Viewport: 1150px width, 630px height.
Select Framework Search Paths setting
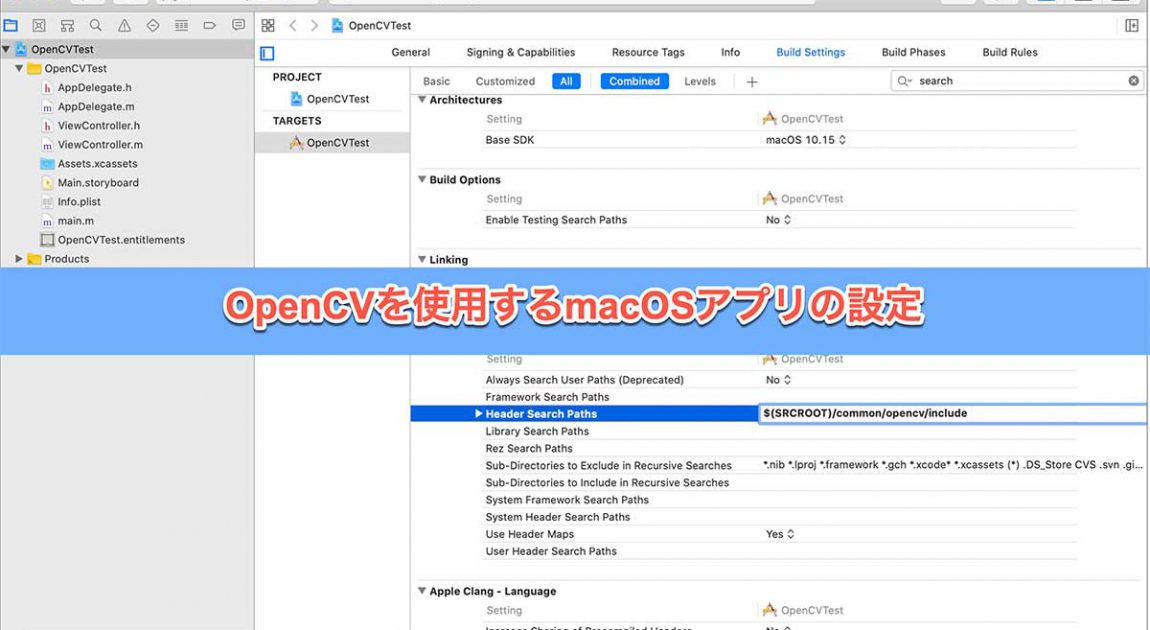coord(547,397)
